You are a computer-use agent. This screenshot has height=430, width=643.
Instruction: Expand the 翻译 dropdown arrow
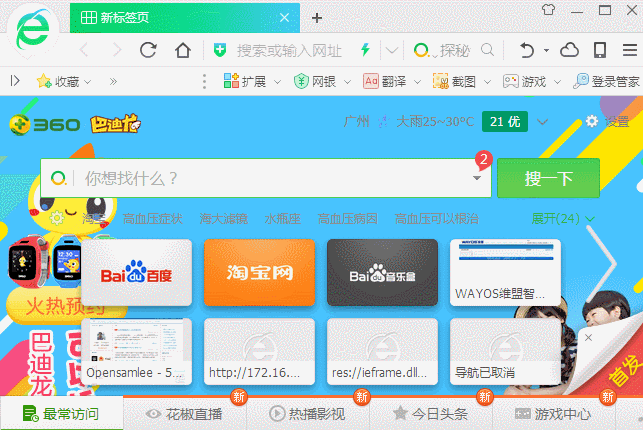click(x=417, y=82)
